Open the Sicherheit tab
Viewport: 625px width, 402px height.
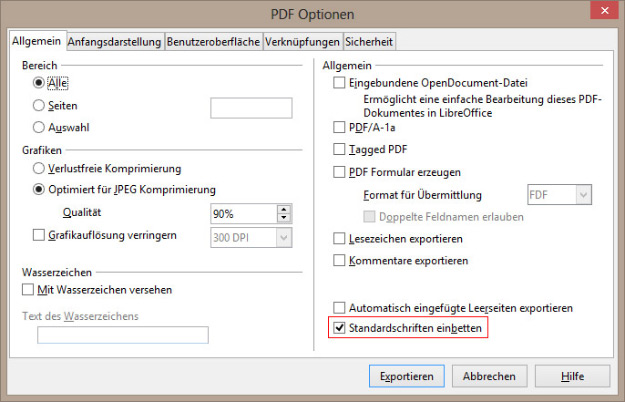point(369,41)
